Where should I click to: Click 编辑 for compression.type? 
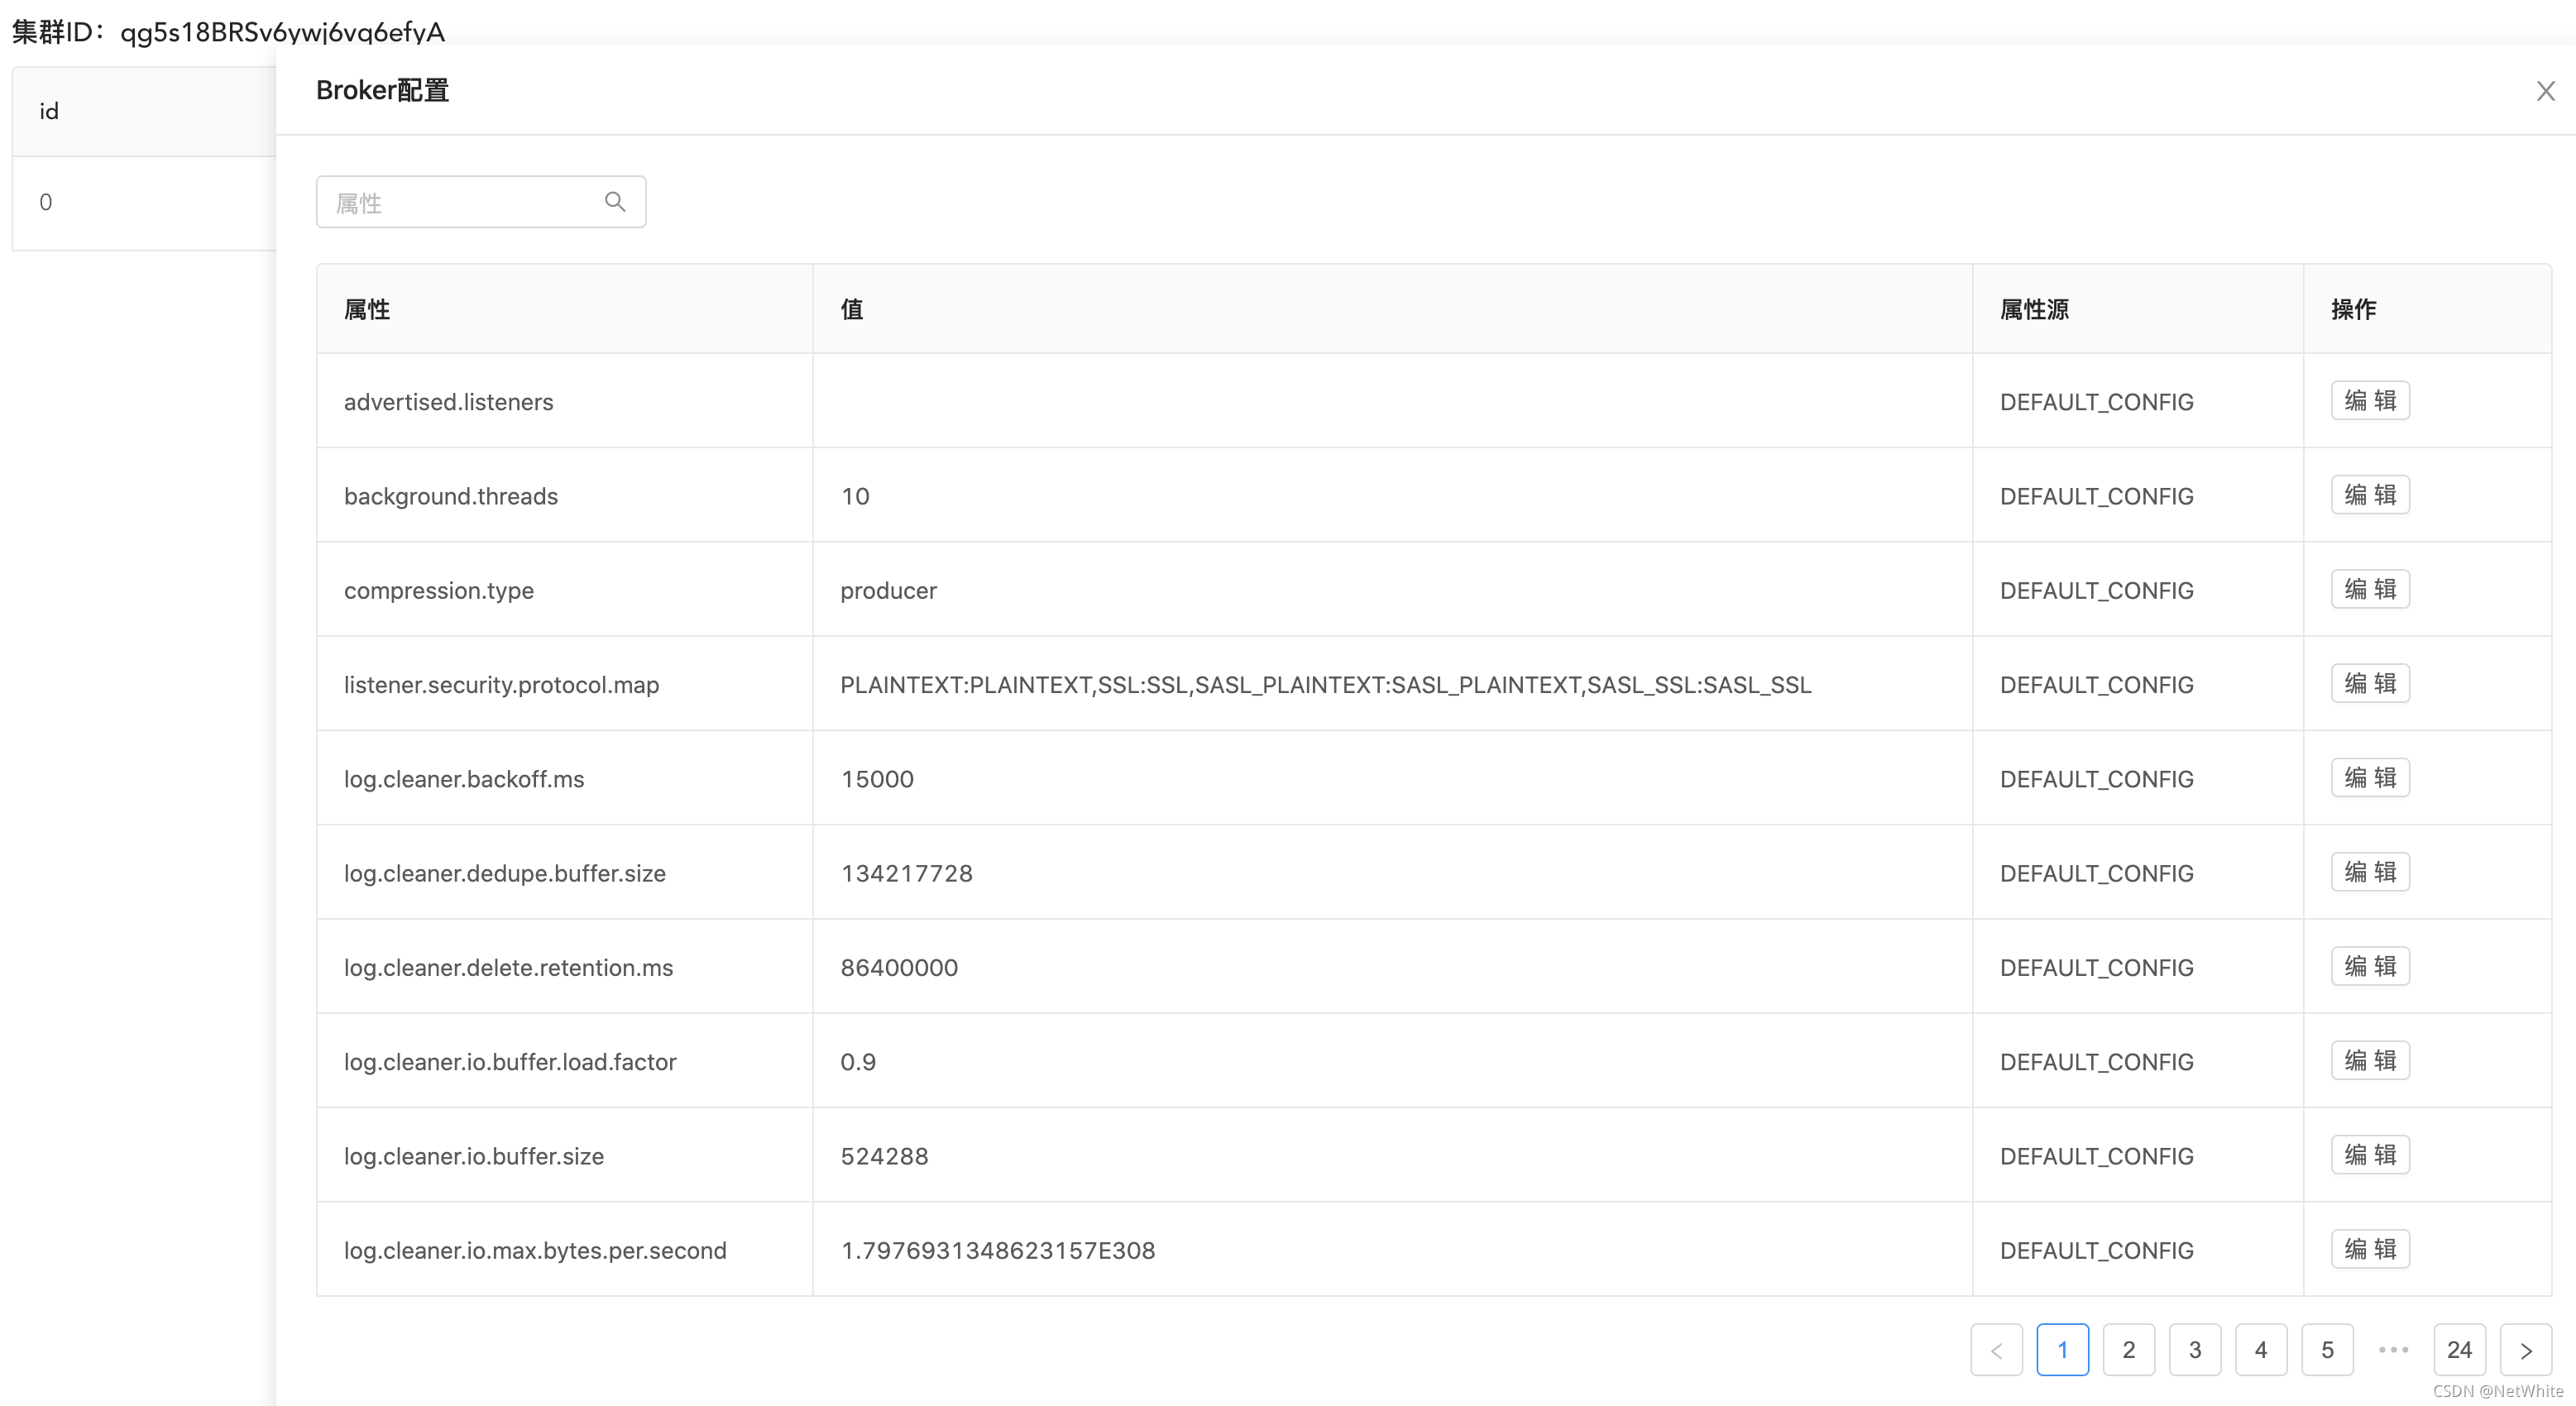click(x=2370, y=589)
